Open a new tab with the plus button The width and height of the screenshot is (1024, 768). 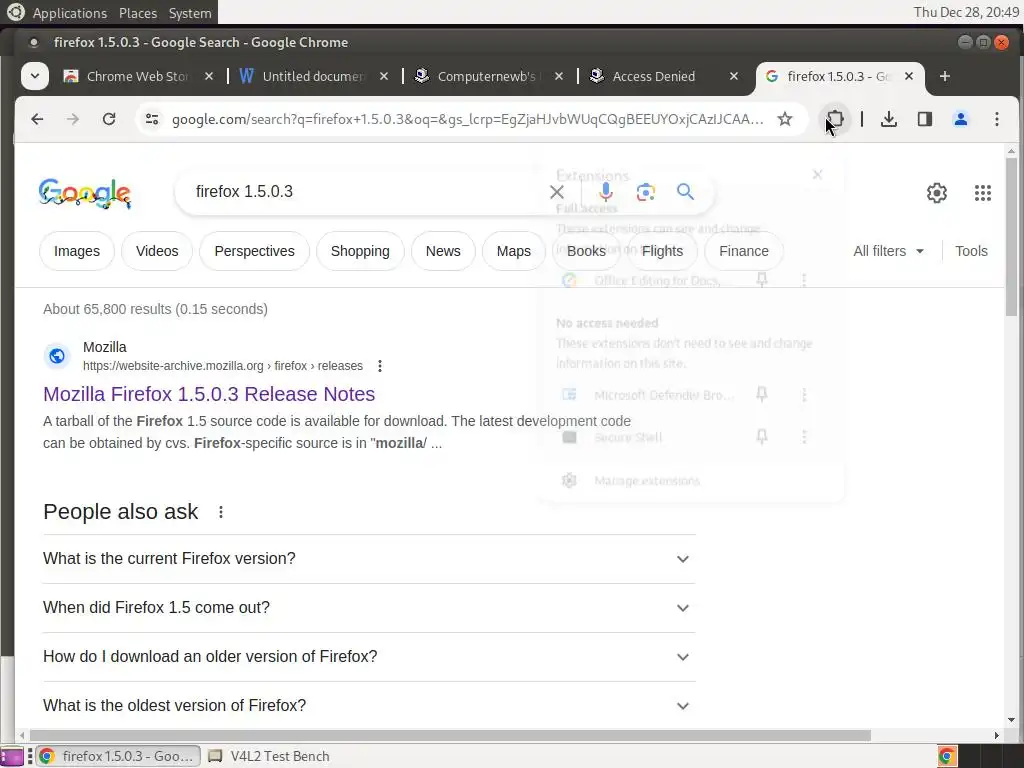tap(945, 76)
